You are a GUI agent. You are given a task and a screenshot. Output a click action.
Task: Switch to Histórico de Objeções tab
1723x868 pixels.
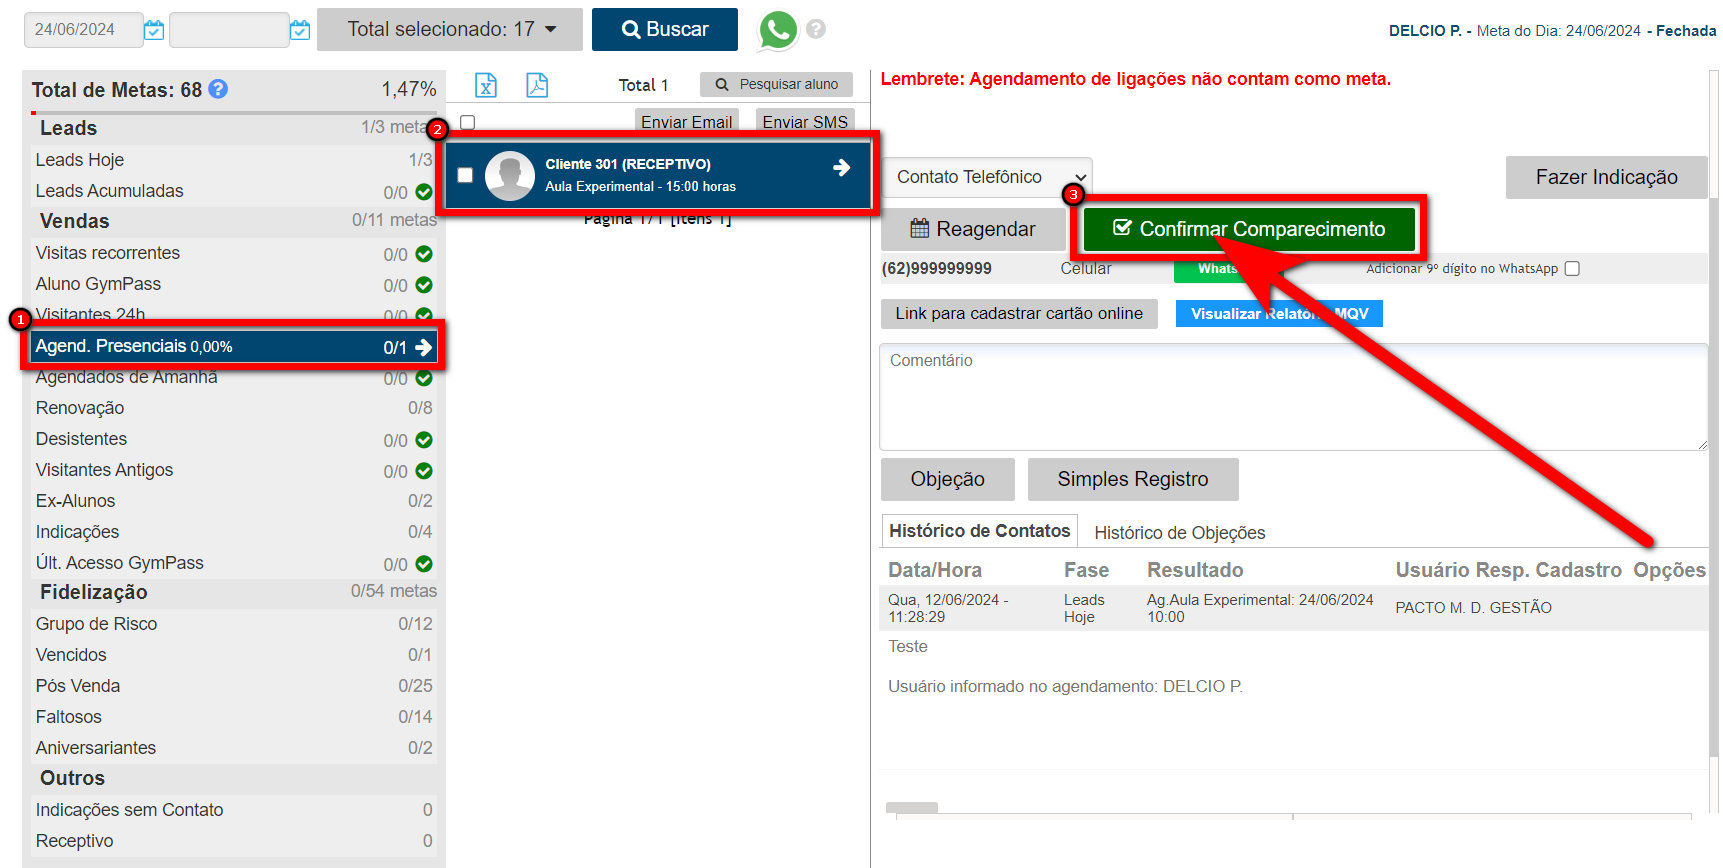coord(1179,533)
